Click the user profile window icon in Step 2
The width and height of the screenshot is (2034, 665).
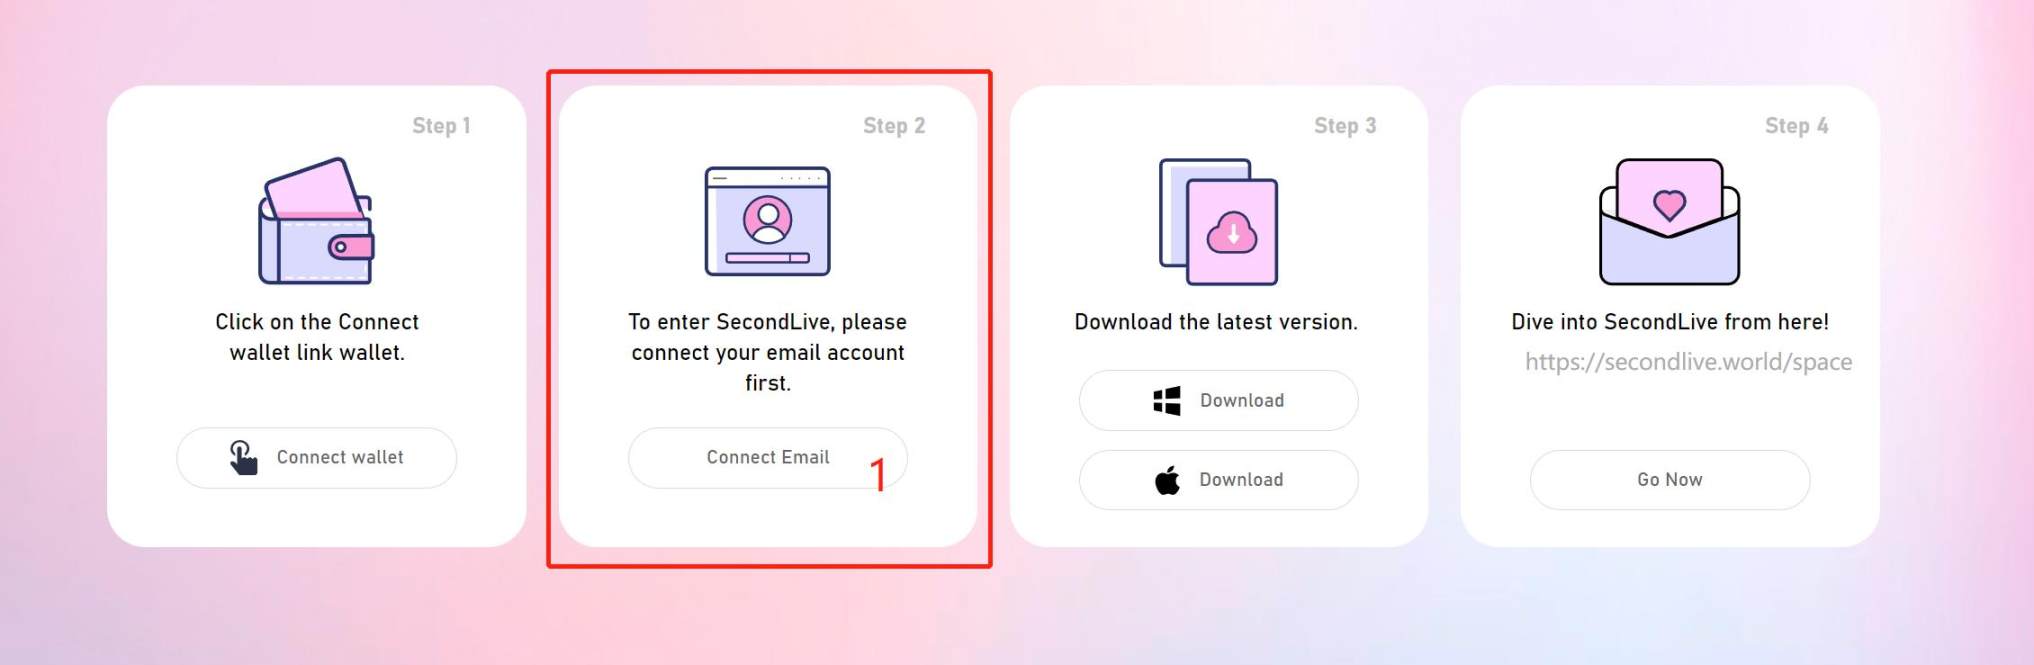click(767, 221)
